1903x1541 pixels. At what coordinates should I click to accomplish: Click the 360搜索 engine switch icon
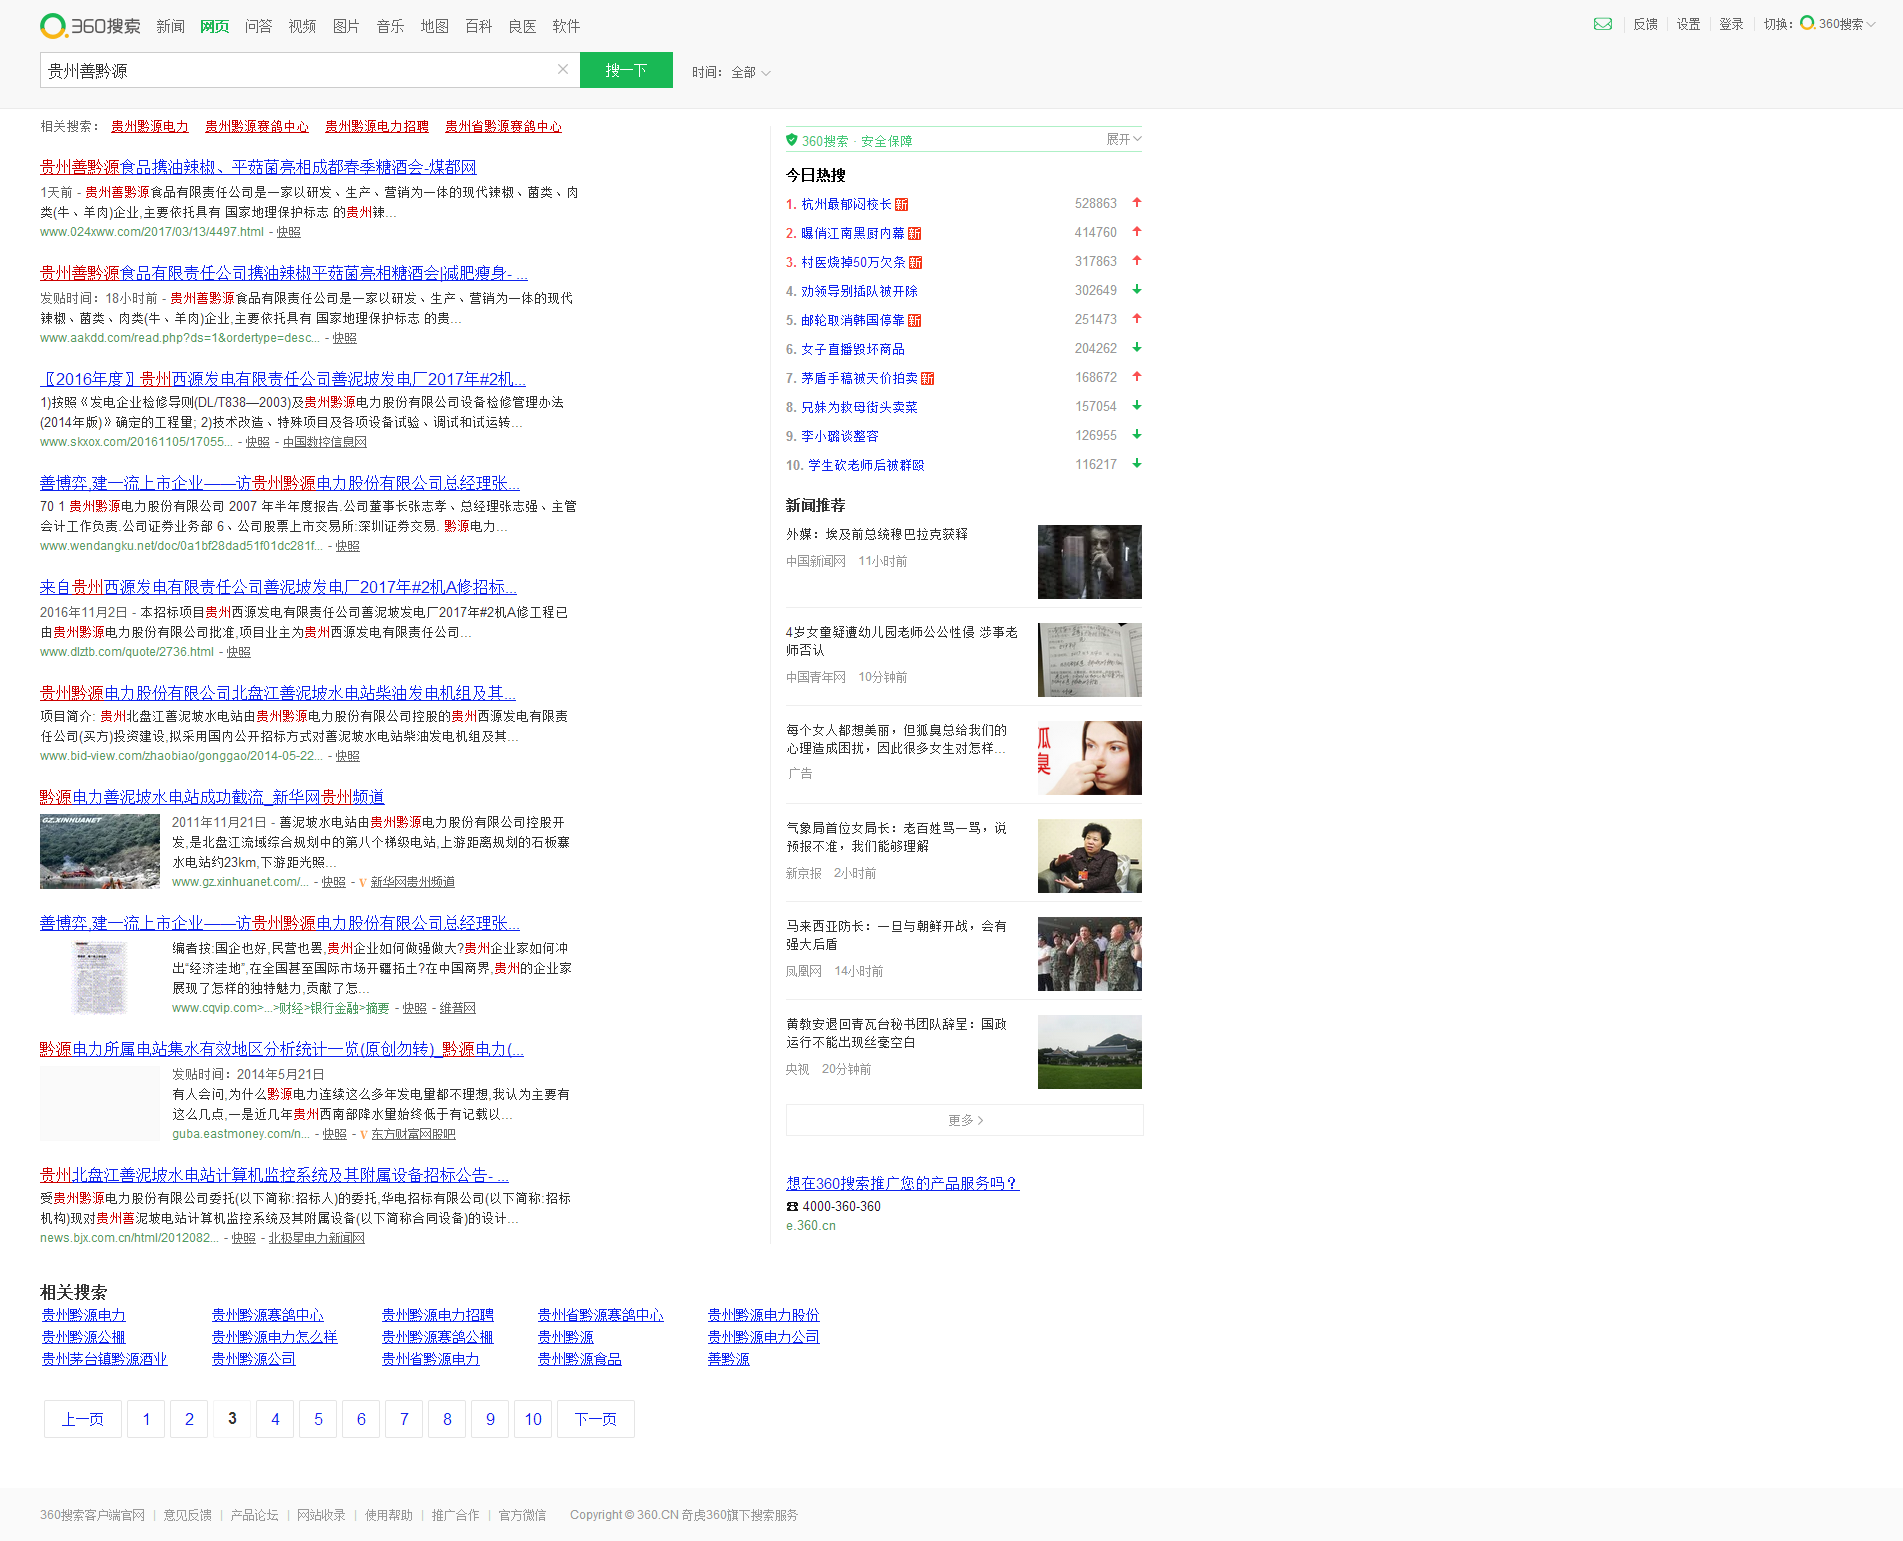[x=1807, y=23]
